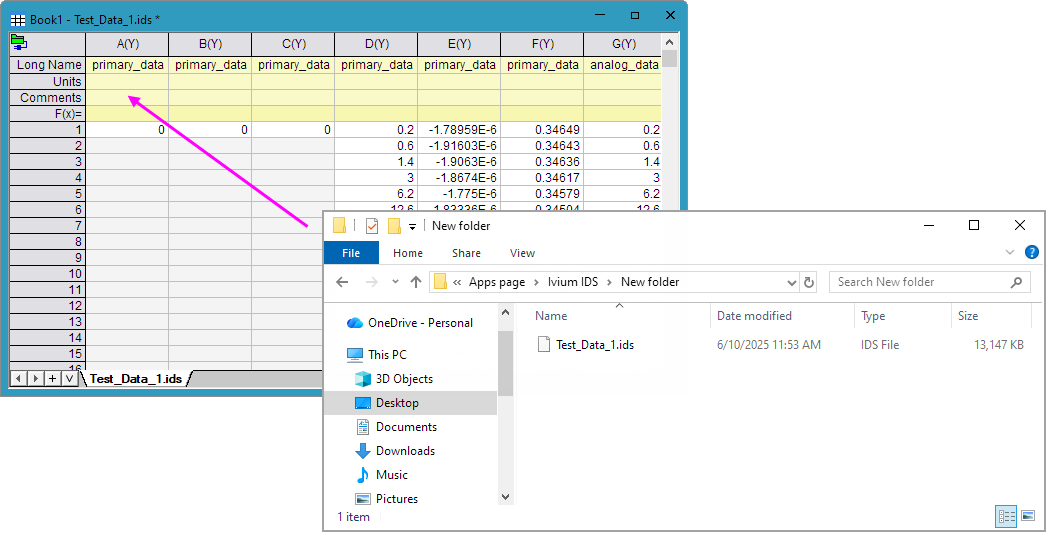This screenshot has height=534, width=1048.
Task: Go up one folder level with the up arrow
Action: click(x=416, y=282)
